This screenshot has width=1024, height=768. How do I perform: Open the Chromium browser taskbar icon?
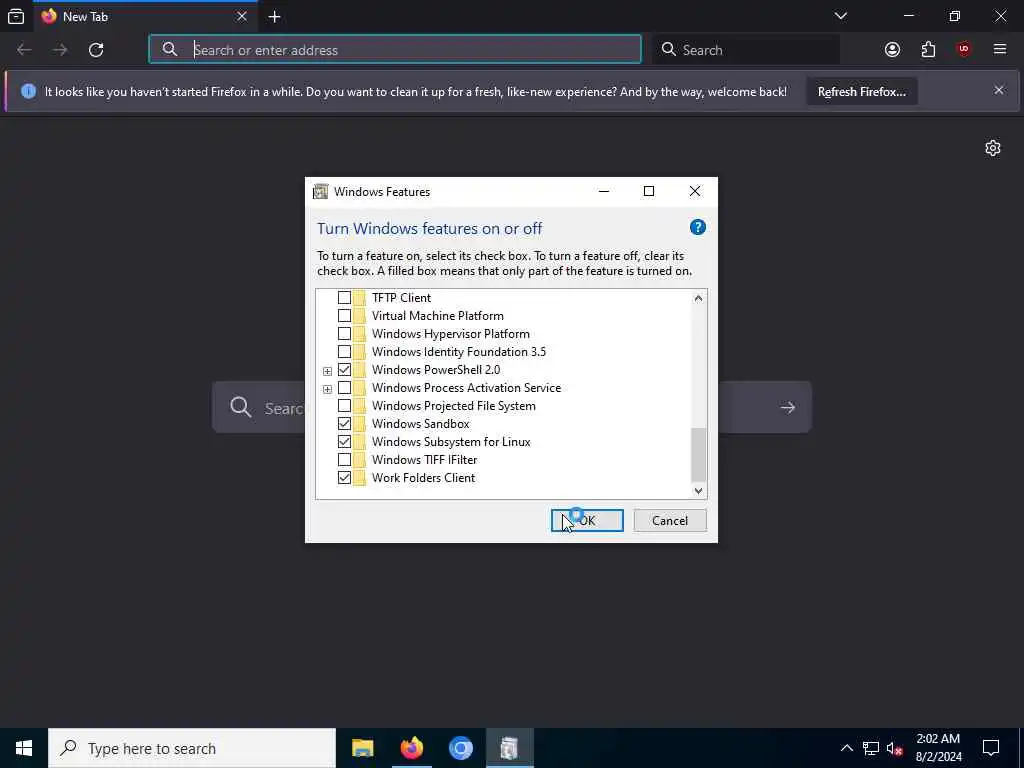tap(460, 748)
